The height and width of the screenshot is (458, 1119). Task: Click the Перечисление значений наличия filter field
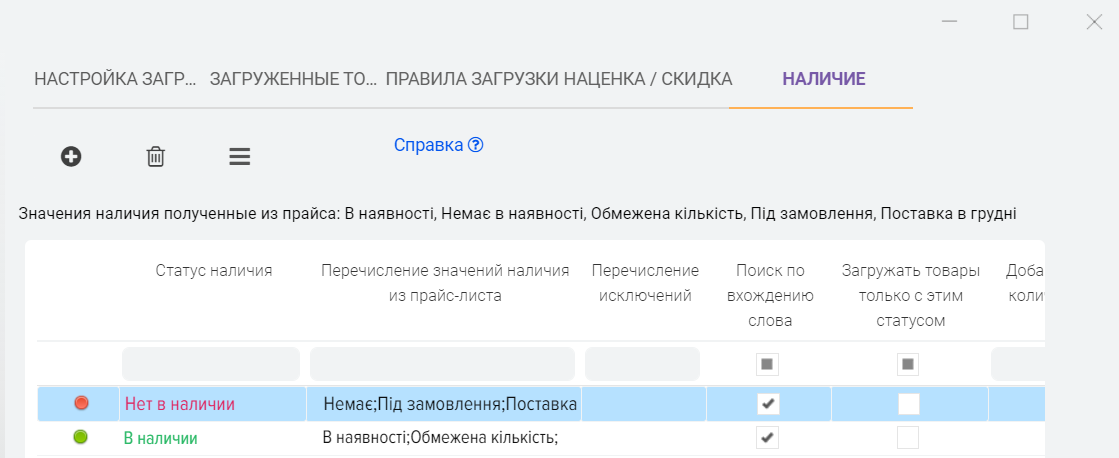point(442,364)
